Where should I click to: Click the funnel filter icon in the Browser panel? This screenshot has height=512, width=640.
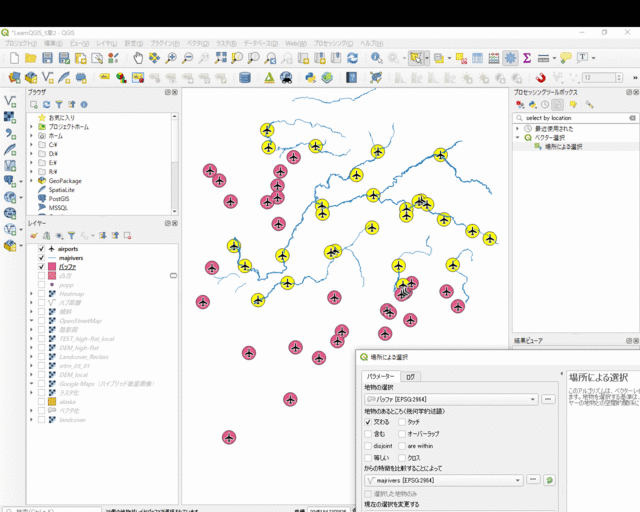click(x=59, y=105)
